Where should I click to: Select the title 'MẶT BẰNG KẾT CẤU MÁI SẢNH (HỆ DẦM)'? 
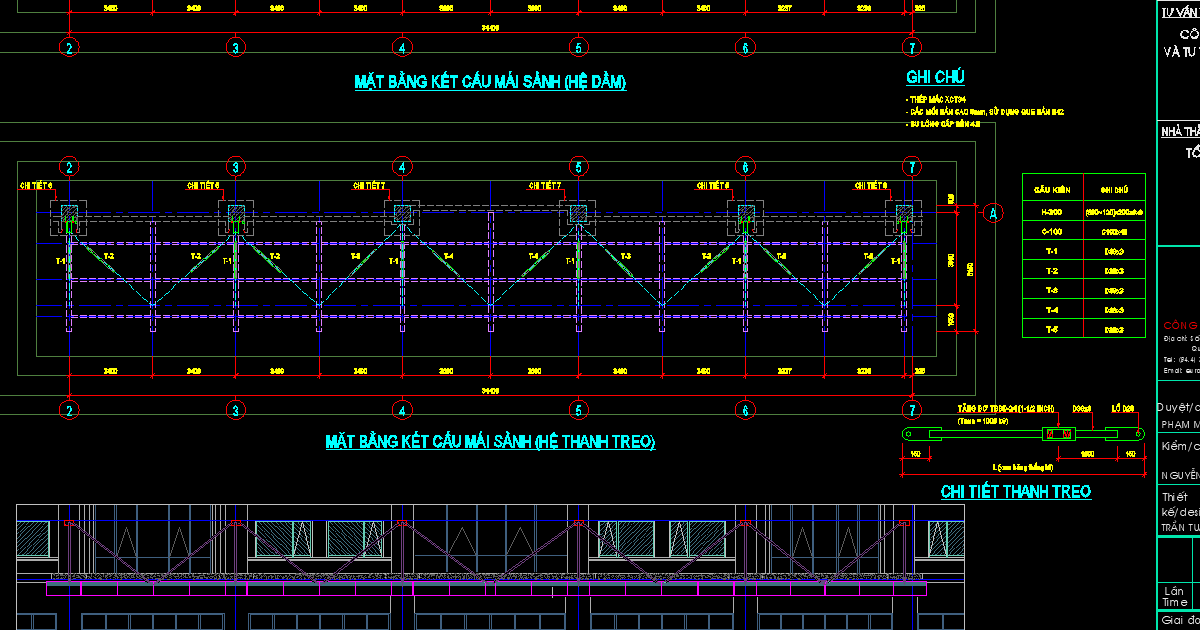click(490, 82)
